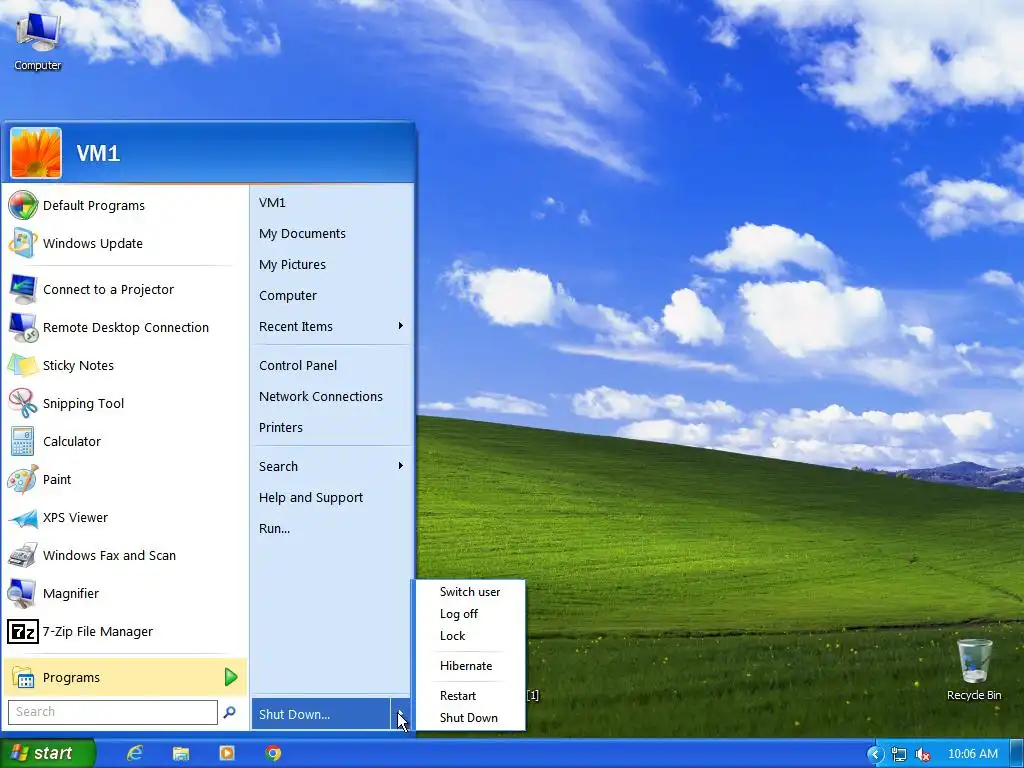Expand the Search submenu arrow
The width and height of the screenshot is (1024, 768).
pos(400,466)
